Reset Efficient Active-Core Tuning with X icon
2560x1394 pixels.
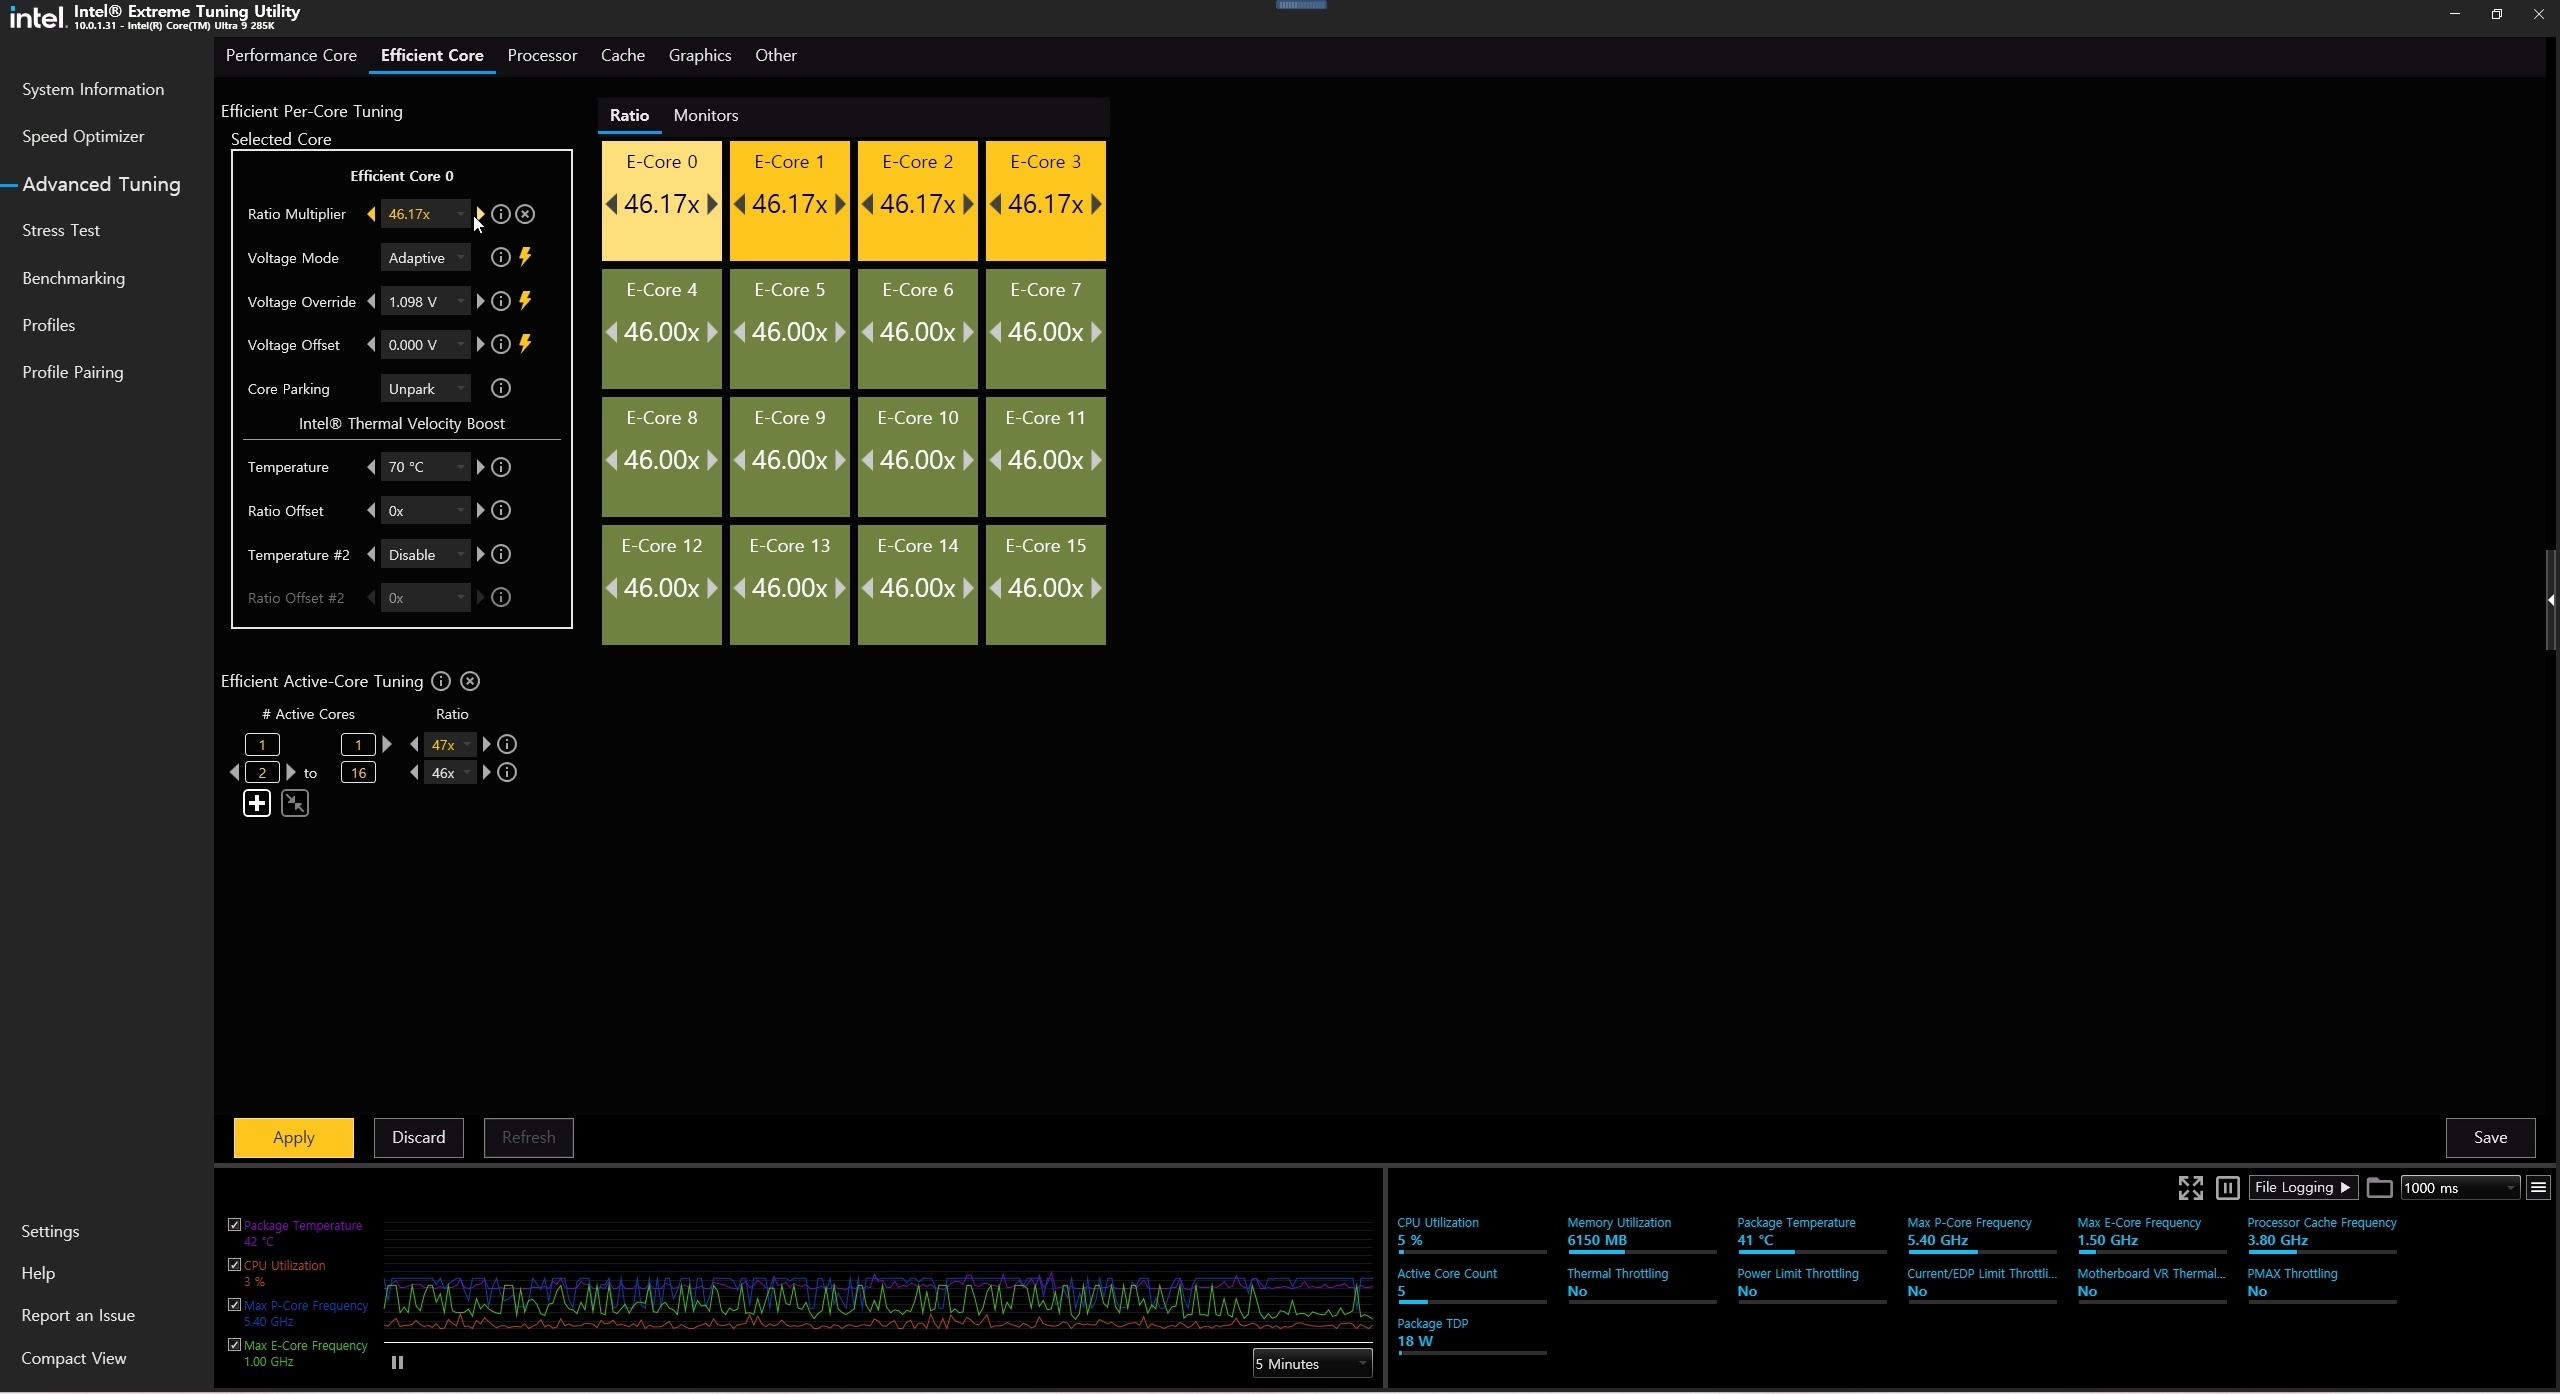pos(470,681)
